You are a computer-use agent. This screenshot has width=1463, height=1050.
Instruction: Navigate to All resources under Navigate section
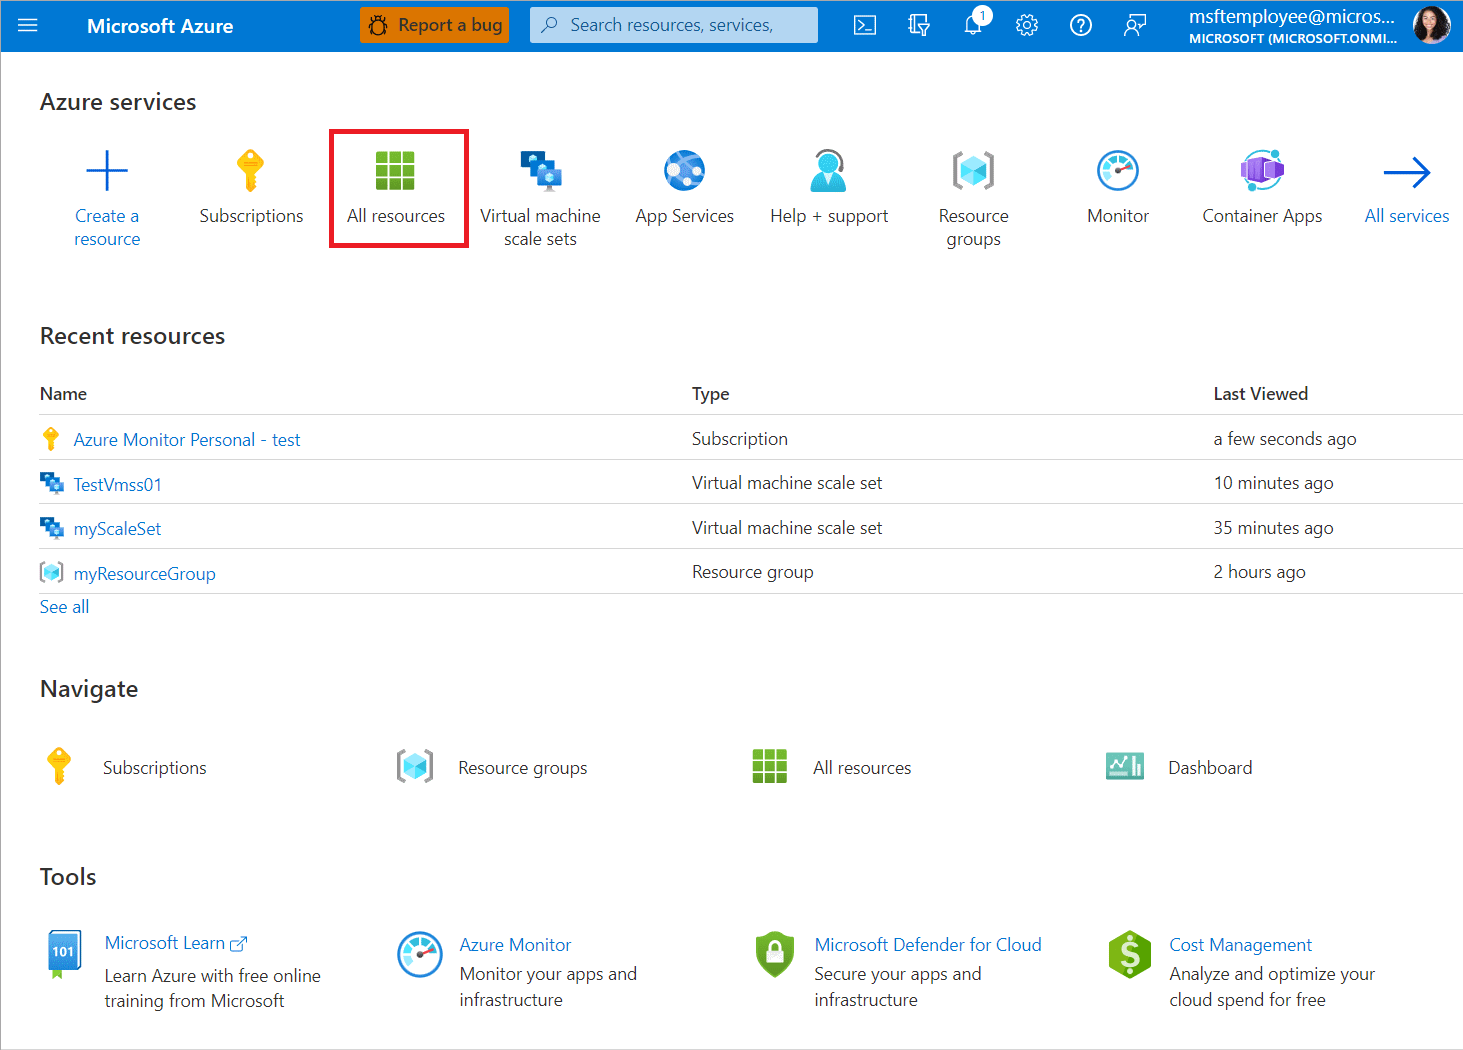click(862, 768)
